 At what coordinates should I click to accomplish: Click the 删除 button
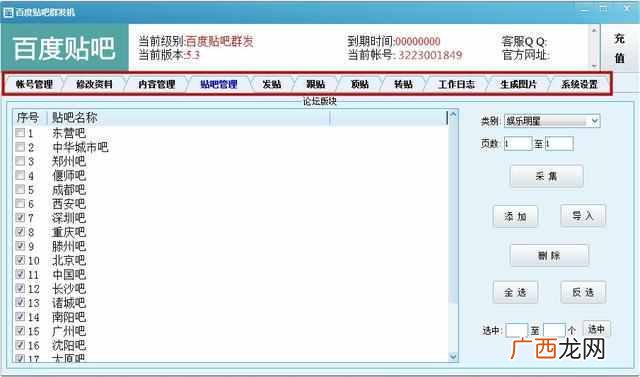coord(549,255)
